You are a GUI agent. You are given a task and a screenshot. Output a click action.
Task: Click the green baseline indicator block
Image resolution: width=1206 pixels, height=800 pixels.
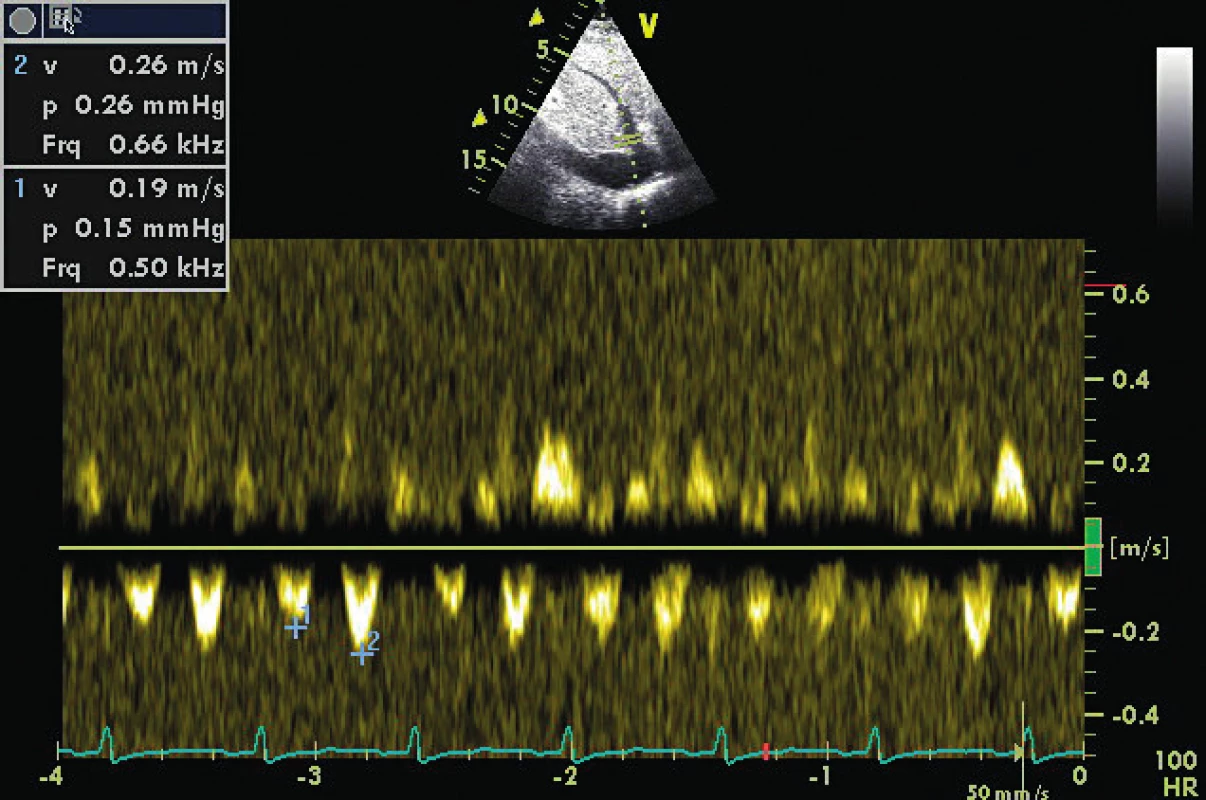pyautogui.click(x=1093, y=546)
